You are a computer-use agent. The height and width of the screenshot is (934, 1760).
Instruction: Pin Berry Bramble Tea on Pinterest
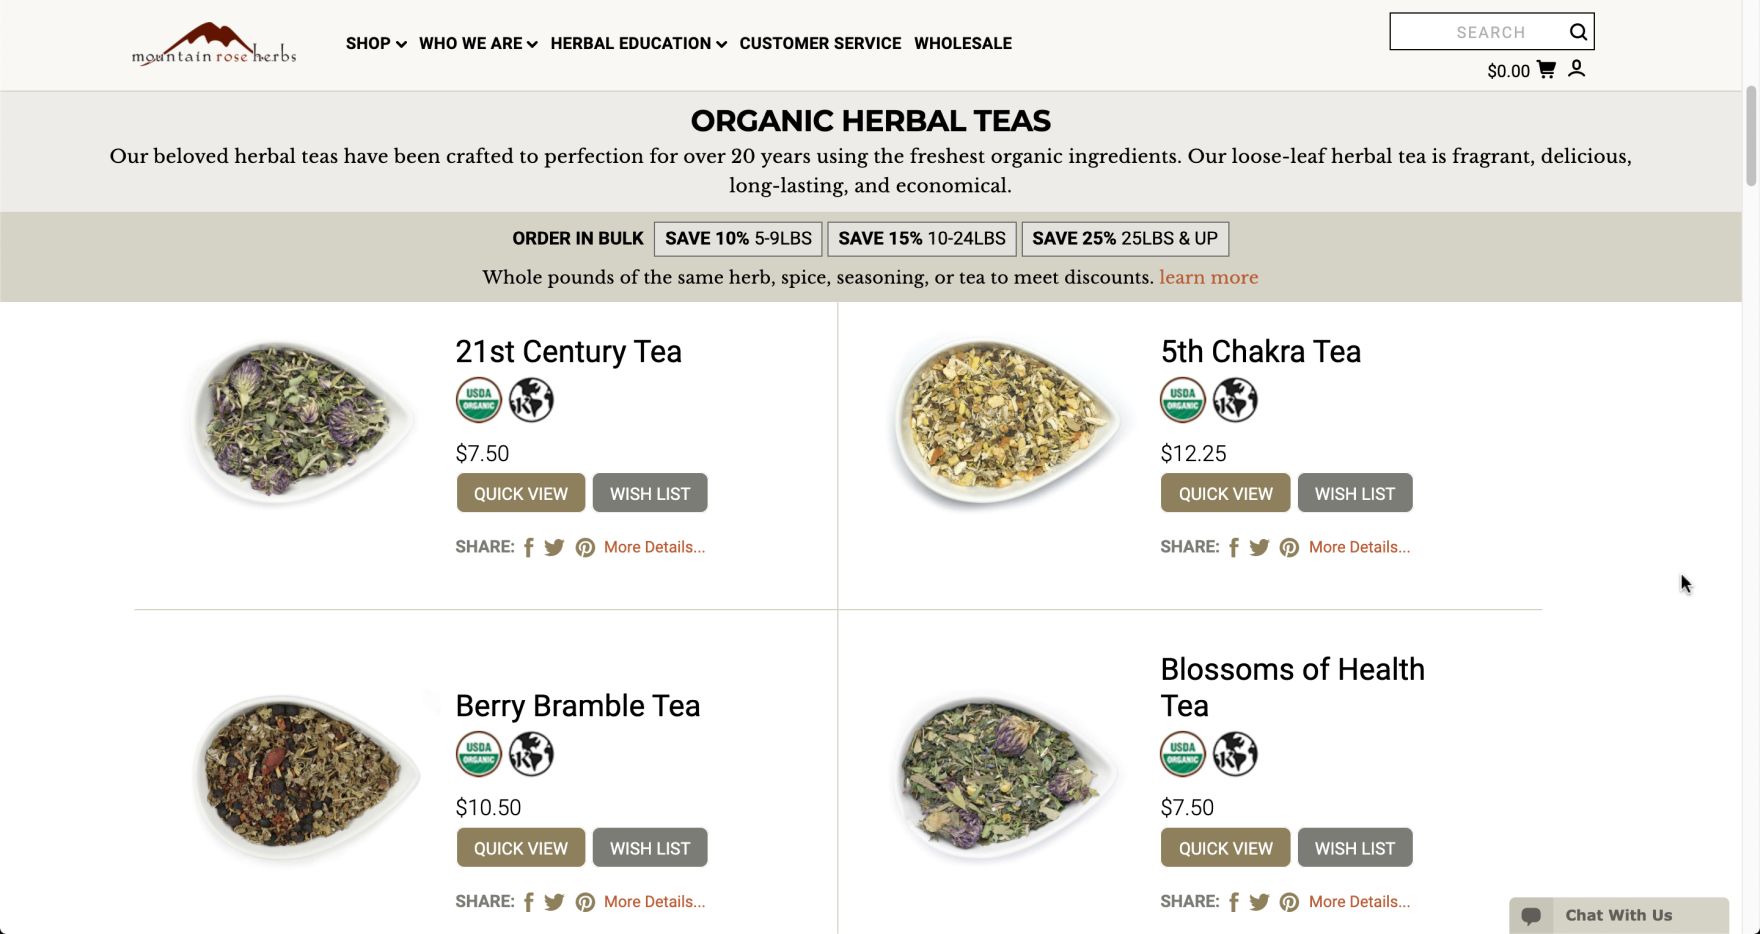(585, 902)
